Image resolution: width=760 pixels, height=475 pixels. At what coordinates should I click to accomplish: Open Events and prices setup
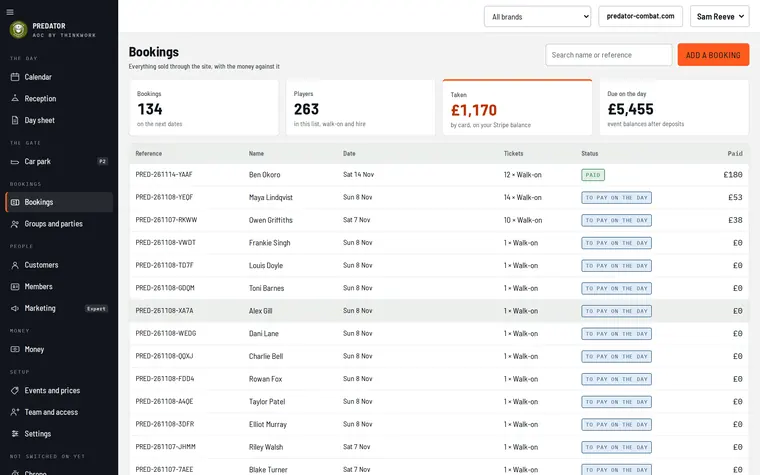(59, 390)
